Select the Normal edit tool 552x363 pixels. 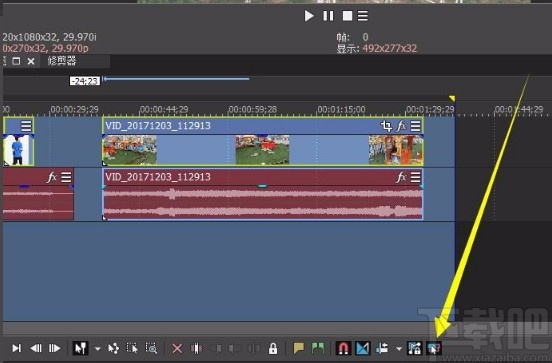[x=81, y=349]
